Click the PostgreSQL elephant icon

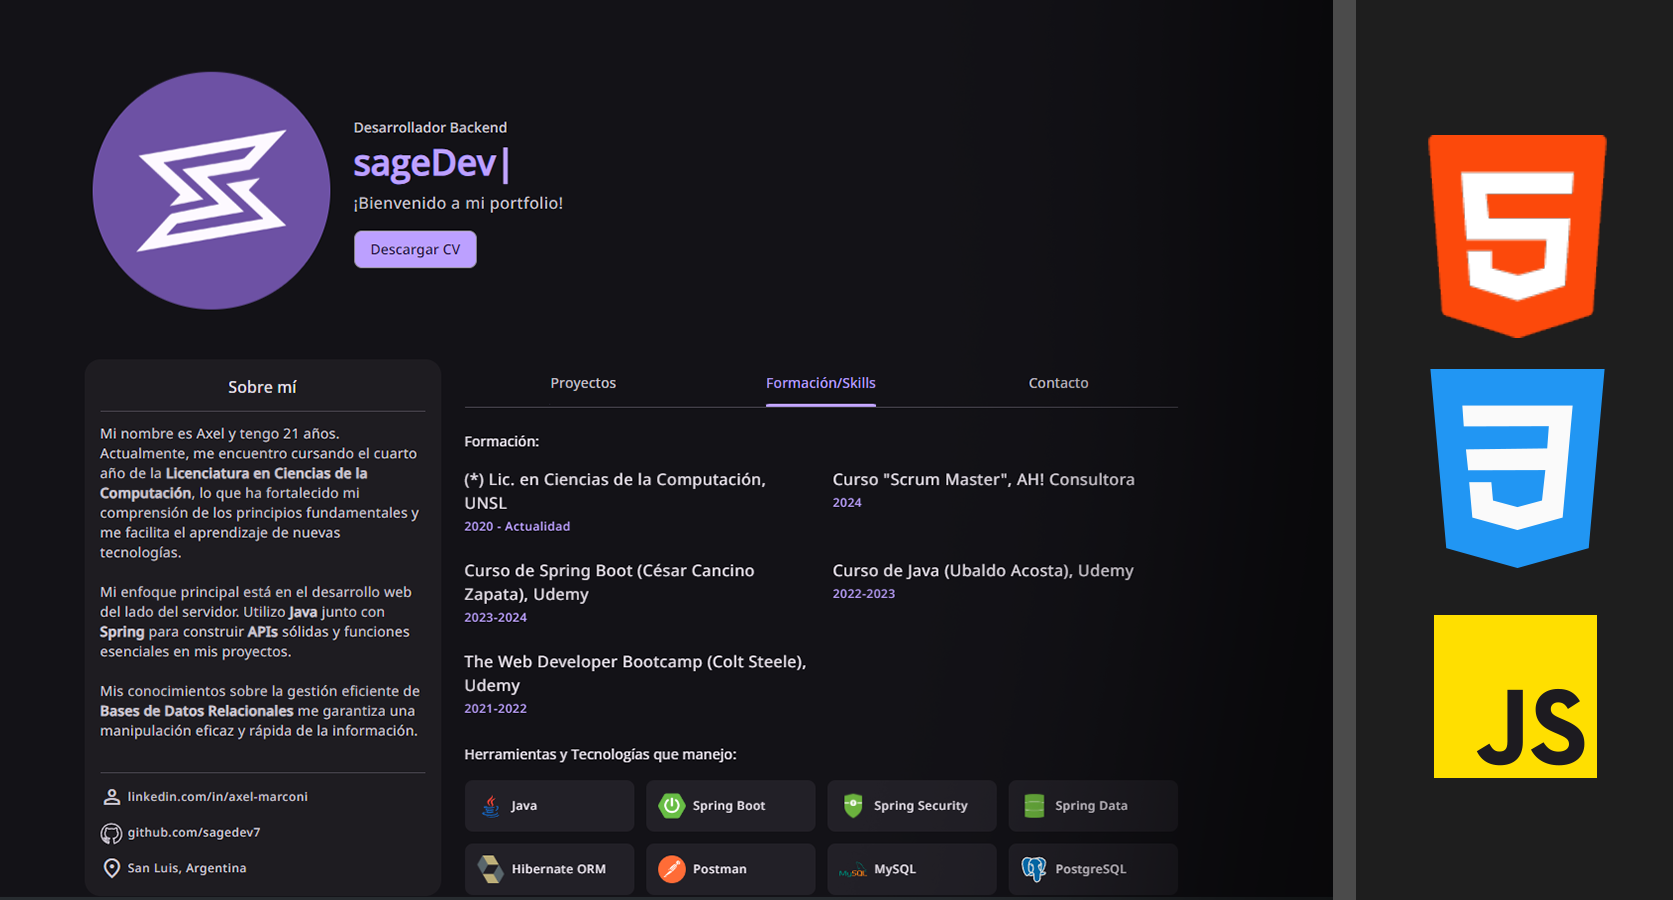(1034, 869)
